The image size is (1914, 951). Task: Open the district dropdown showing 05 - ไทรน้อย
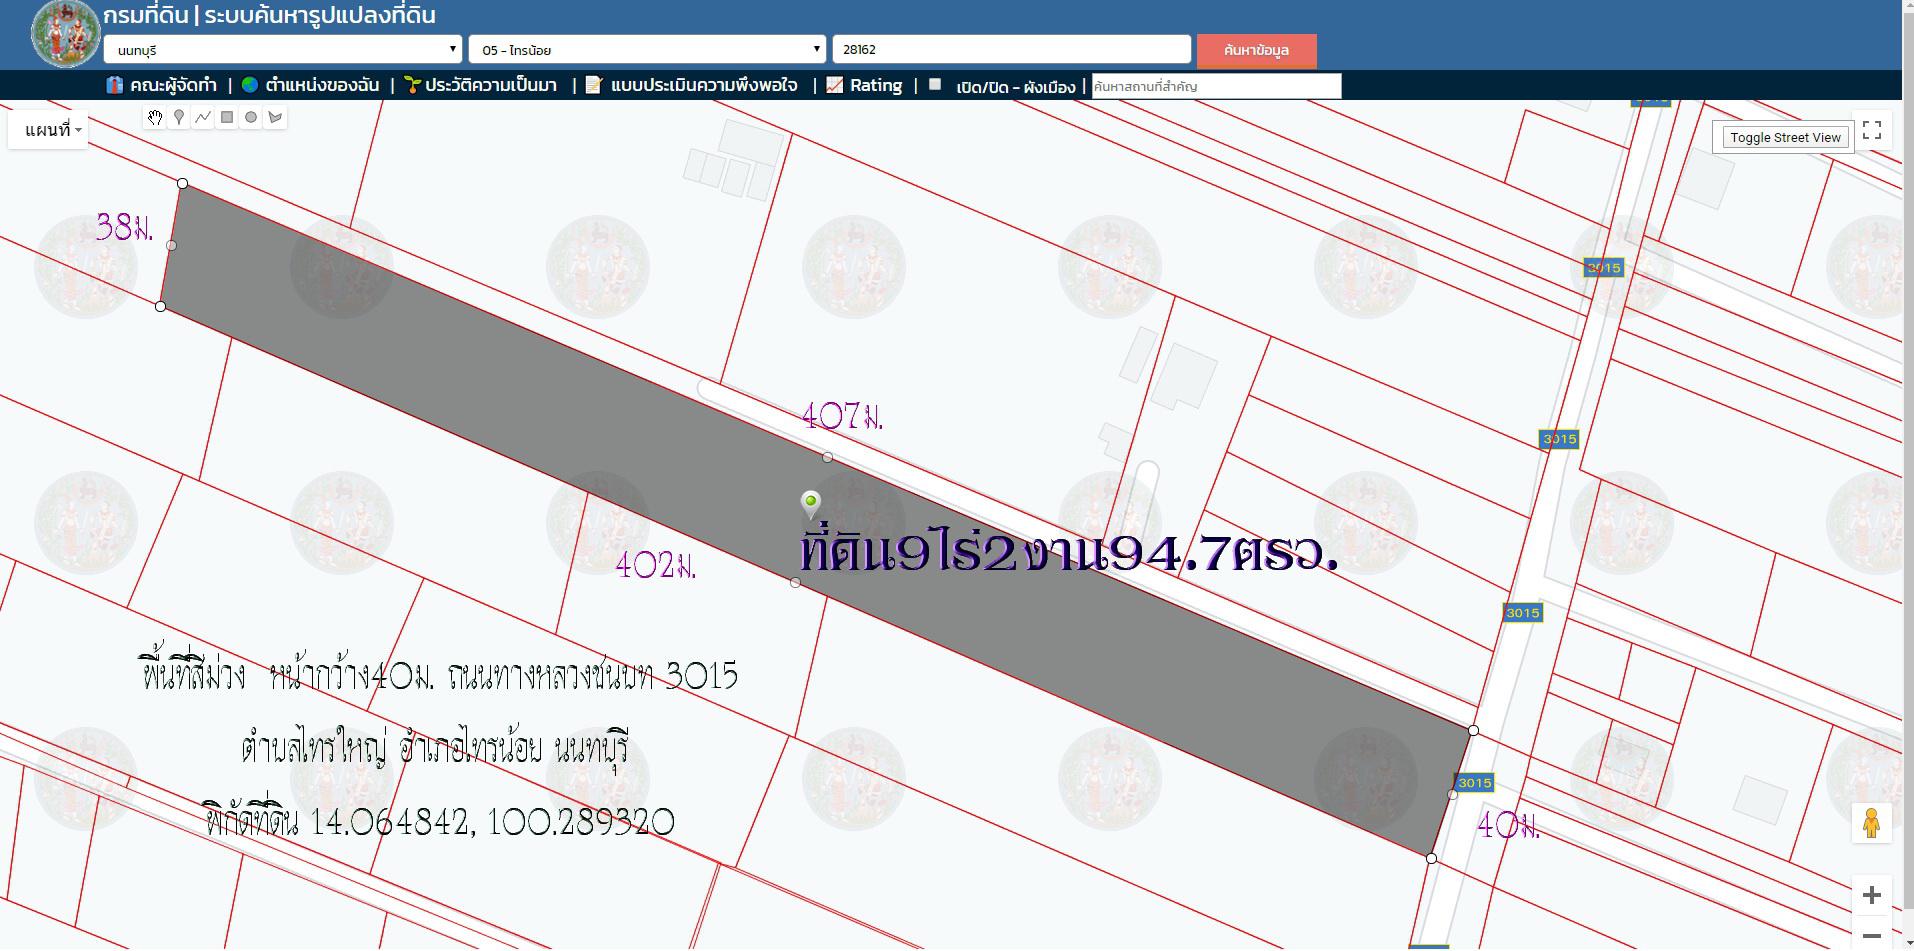coord(647,49)
